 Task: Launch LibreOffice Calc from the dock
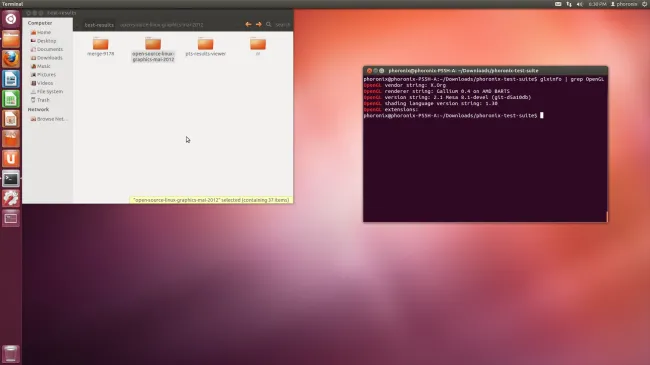[11, 99]
